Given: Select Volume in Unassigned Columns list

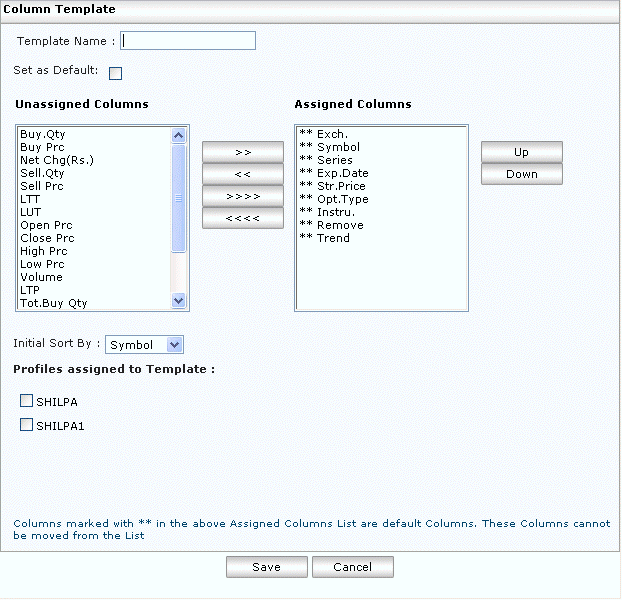Looking at the screenshot, I should pyautogui.click(x=41, y=277).
